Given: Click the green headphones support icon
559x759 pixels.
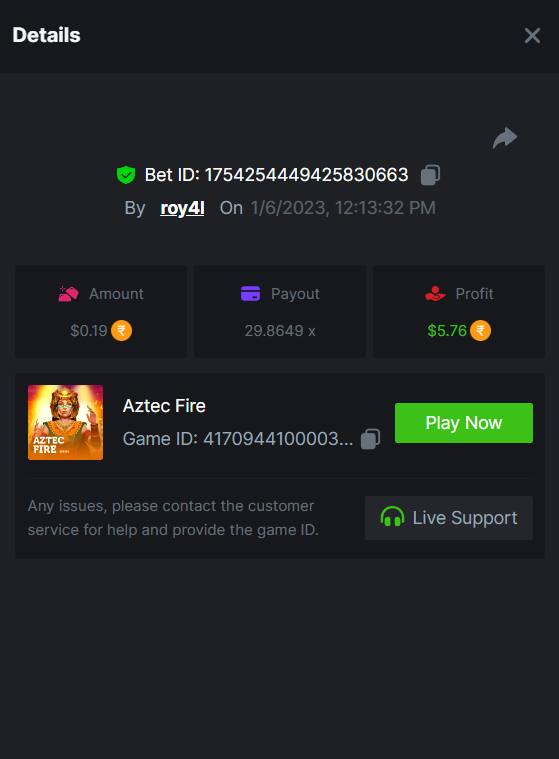Looking at the screenshot, I should [392, 517].
